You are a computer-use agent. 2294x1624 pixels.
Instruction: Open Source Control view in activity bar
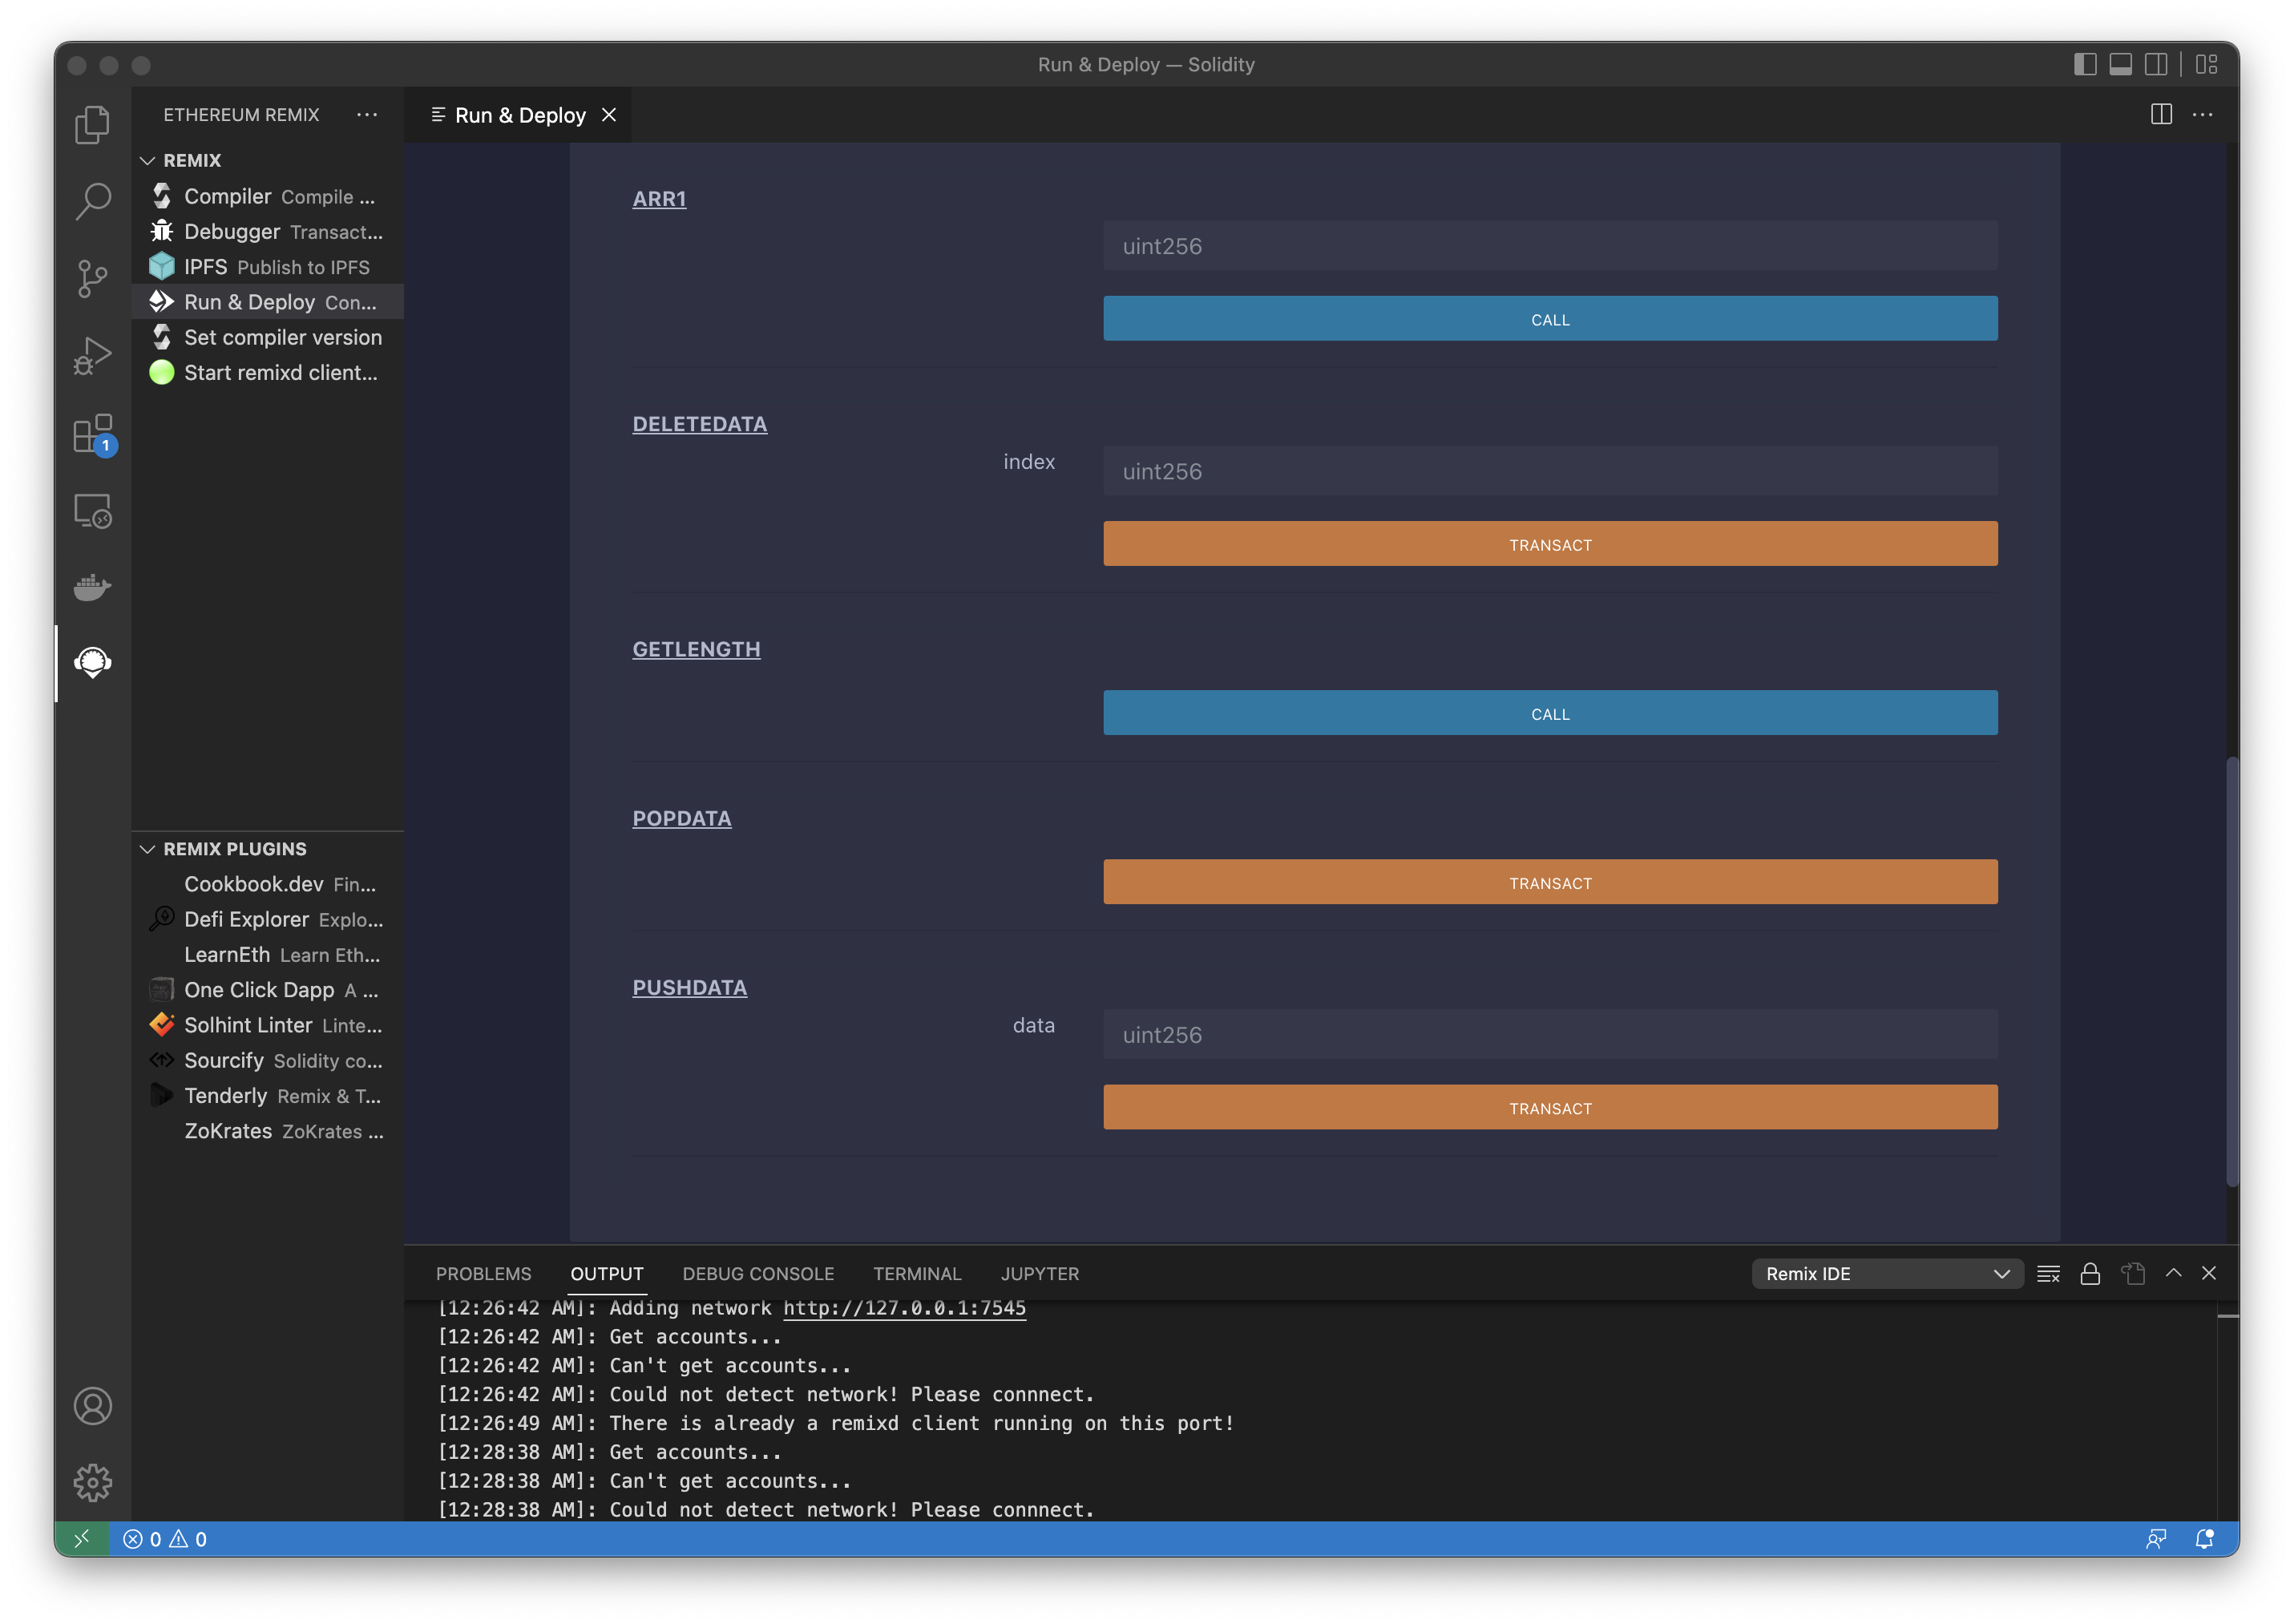point(92,278)
